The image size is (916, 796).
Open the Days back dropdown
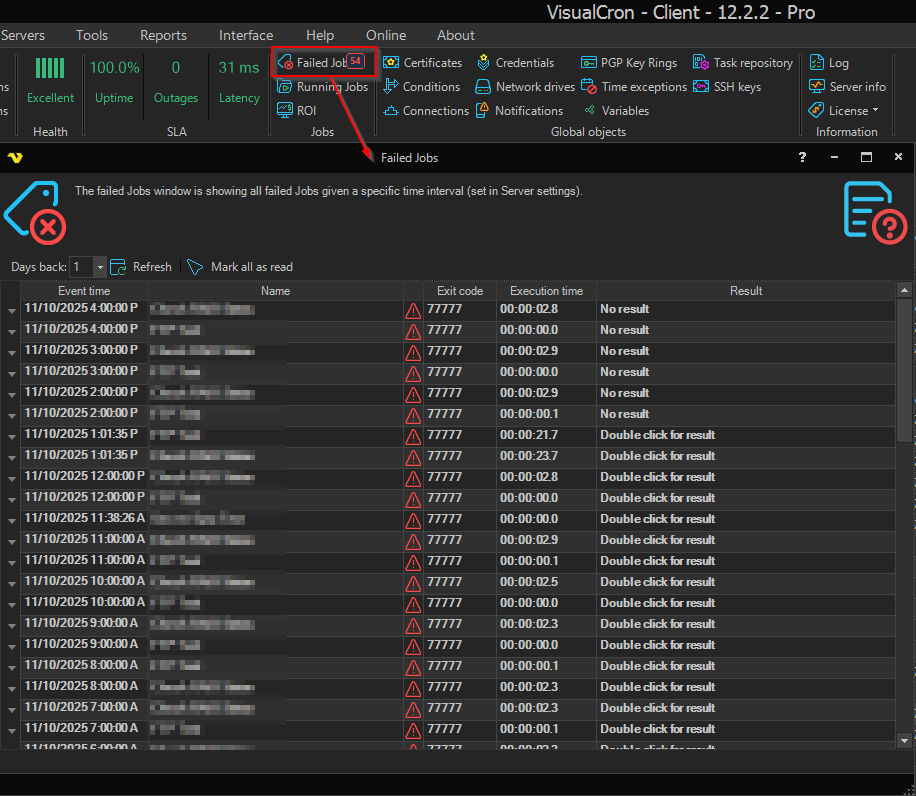[x=99, y=267]
